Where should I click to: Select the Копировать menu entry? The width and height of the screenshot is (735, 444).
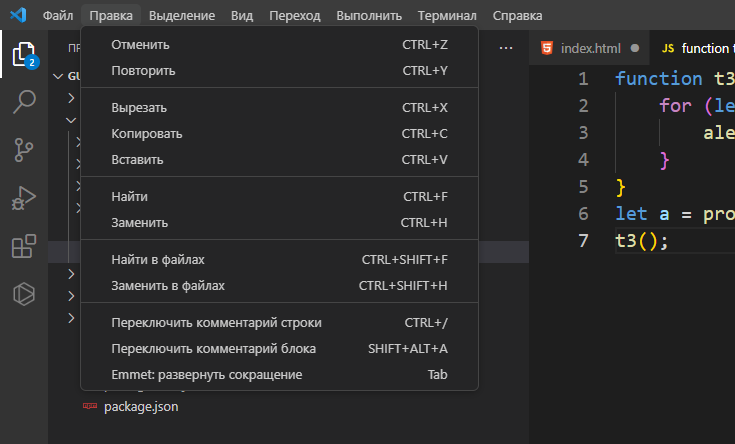[x=279, y=134]
